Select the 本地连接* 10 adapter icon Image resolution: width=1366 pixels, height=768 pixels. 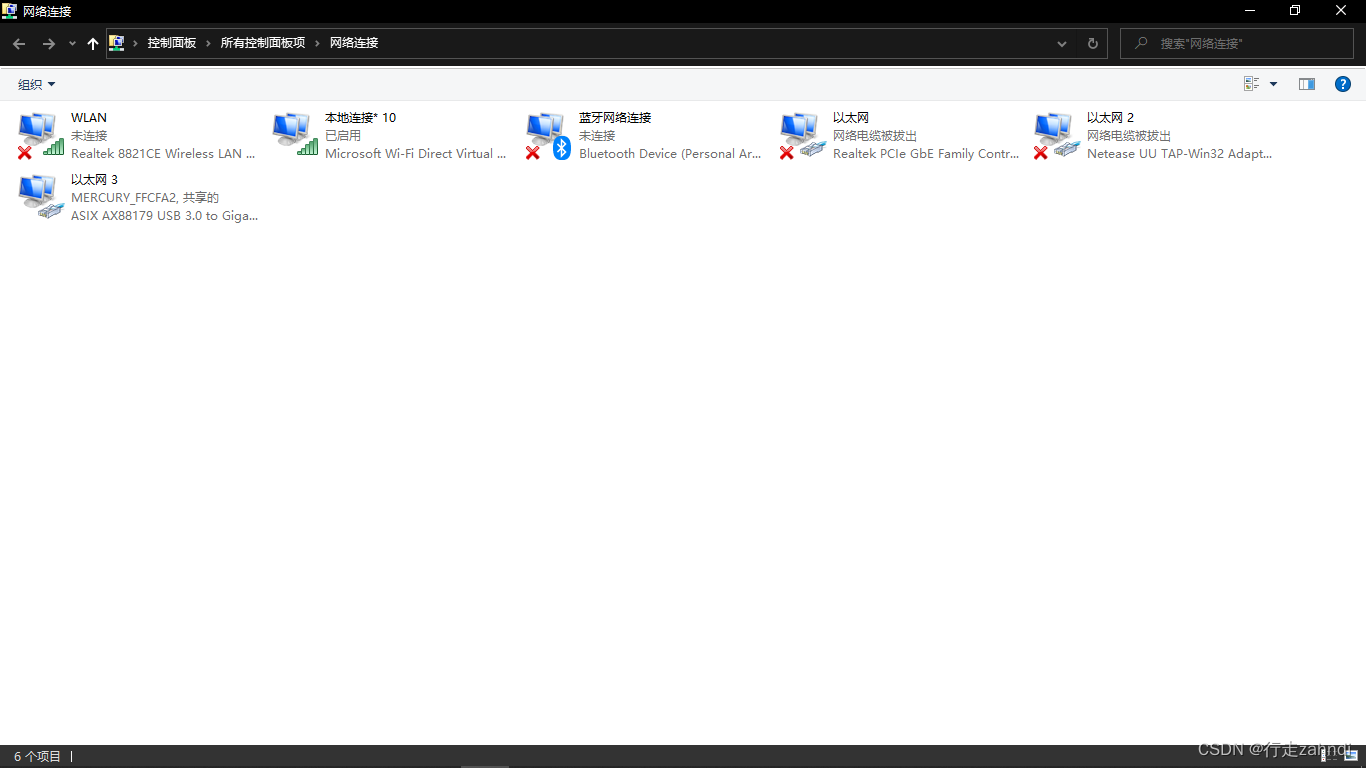tap(295, 135)
